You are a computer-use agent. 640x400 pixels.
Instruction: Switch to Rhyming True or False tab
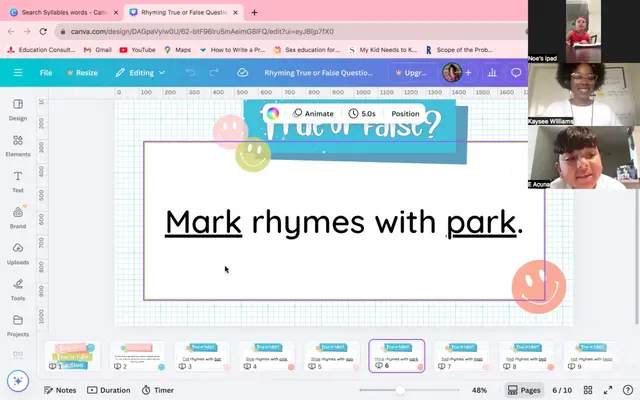(184, 13)
